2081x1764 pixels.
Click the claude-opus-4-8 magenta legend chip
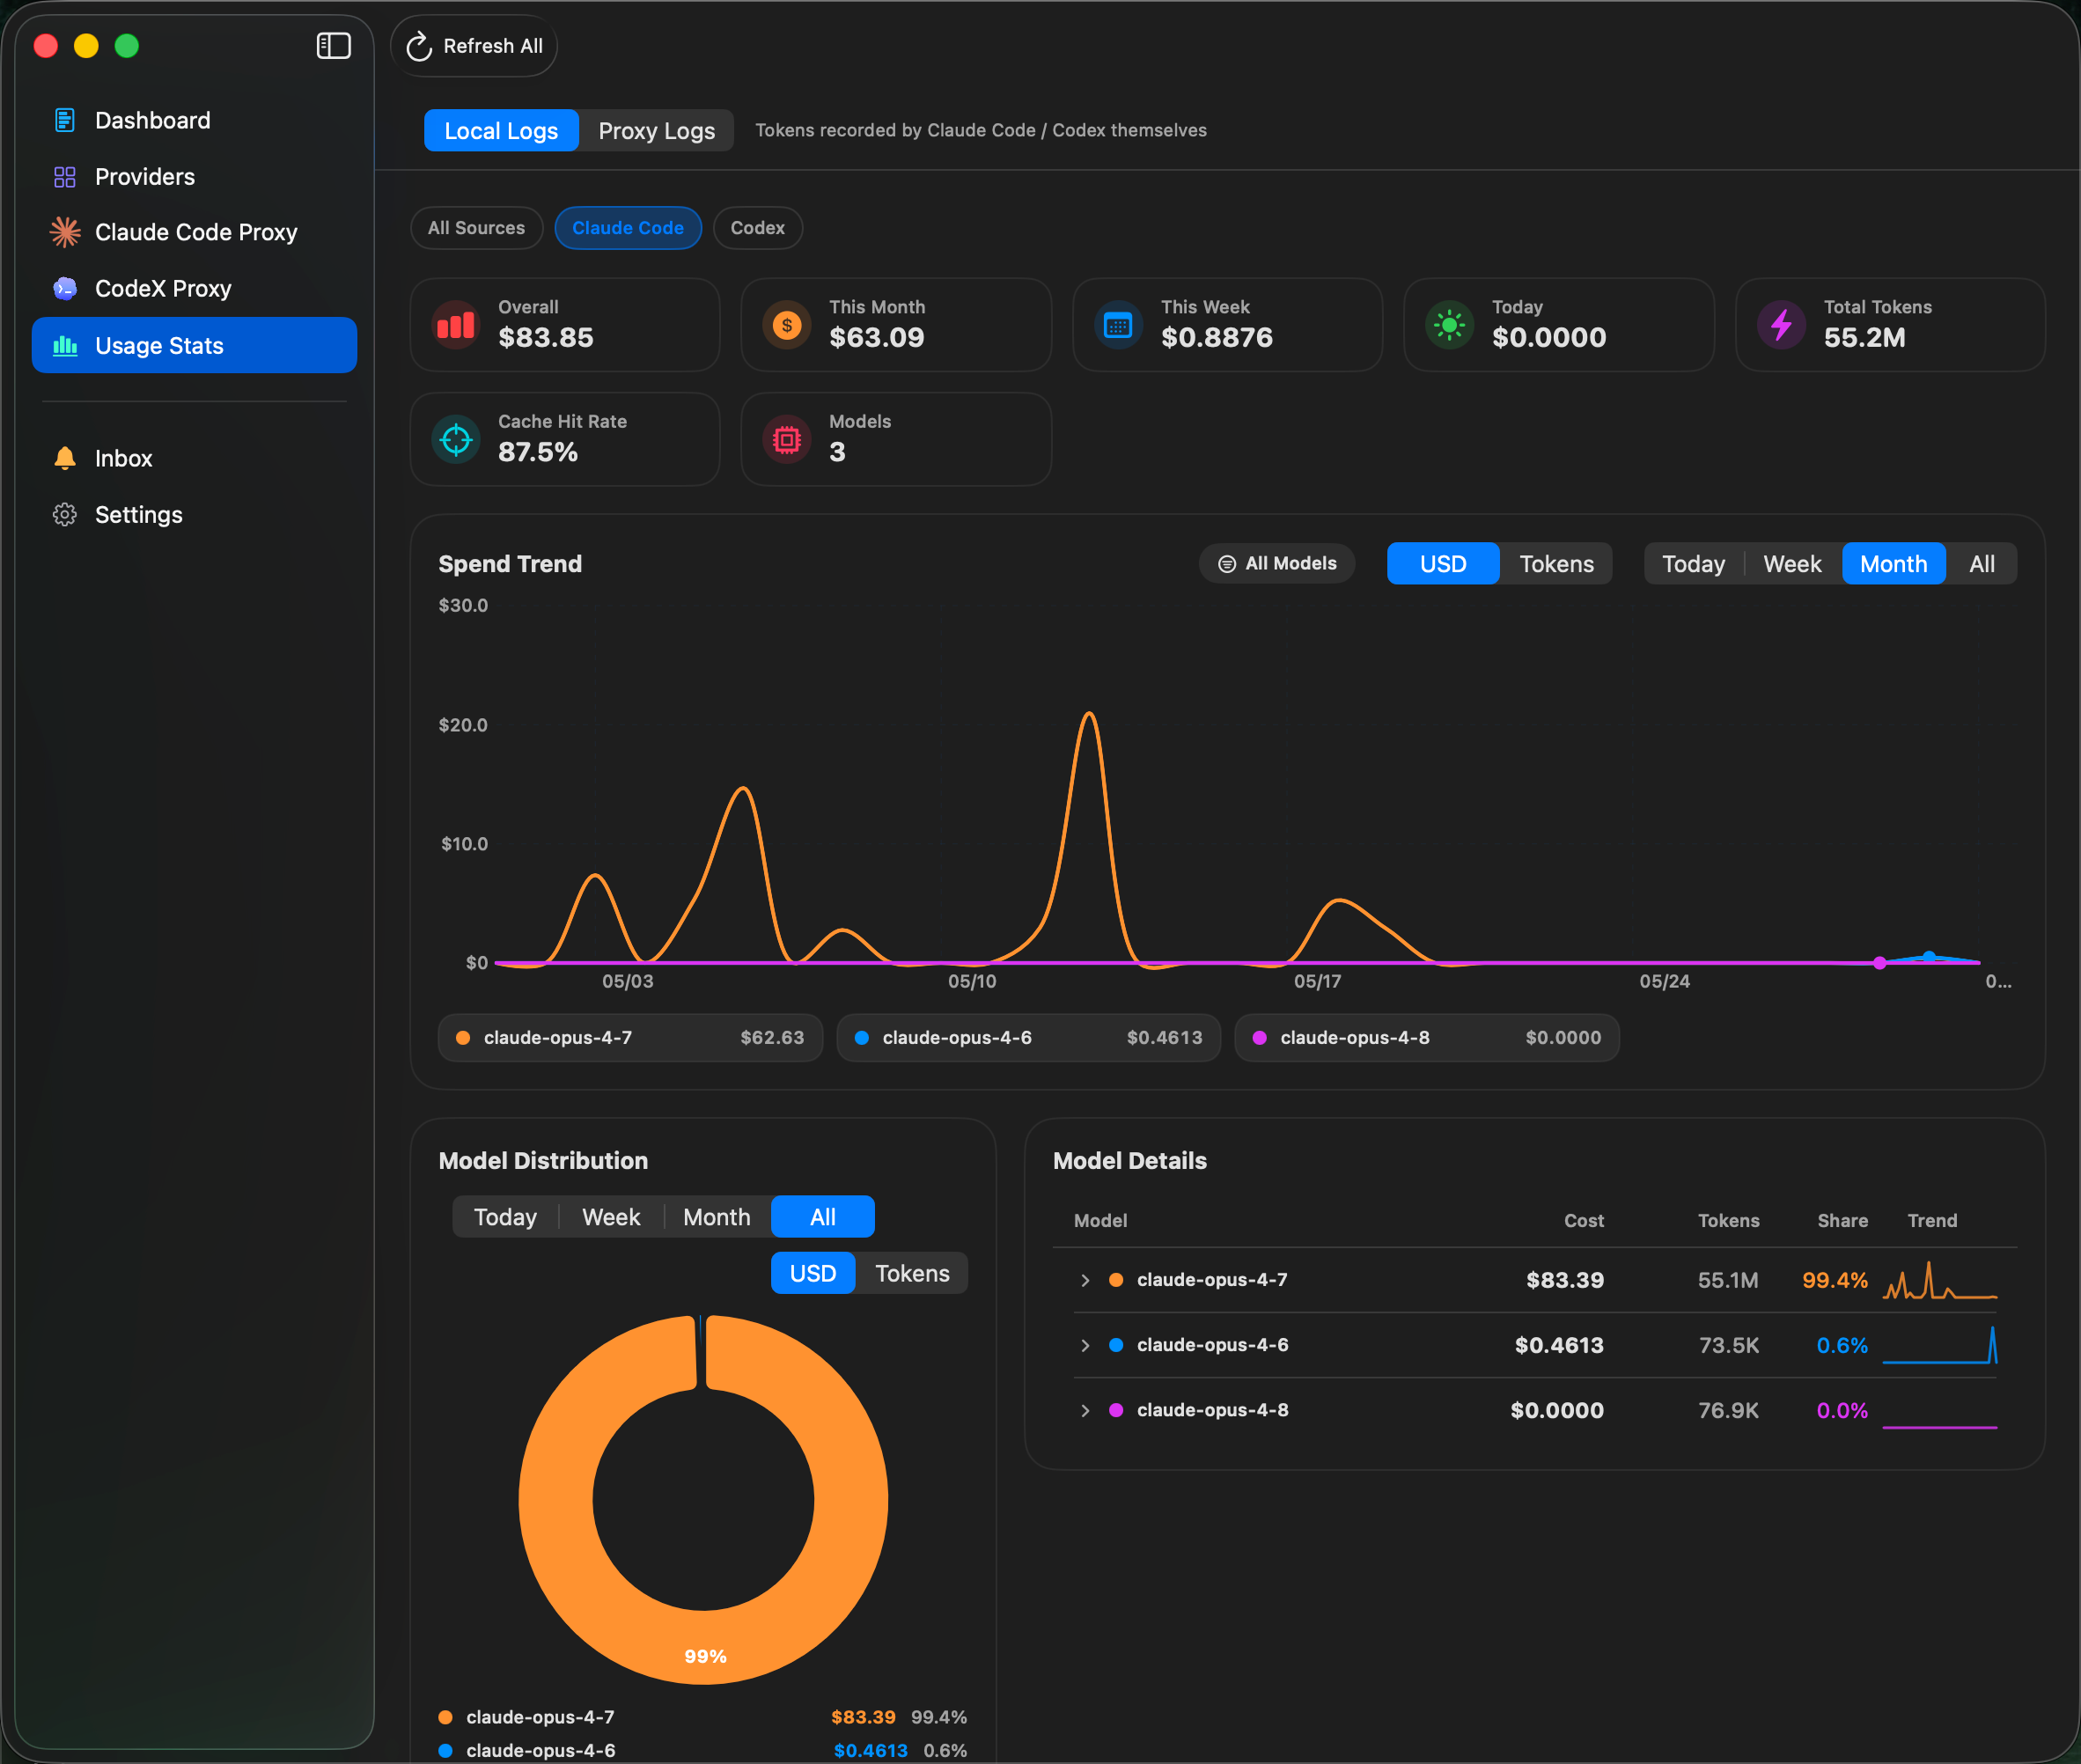coord(1427,1038)
